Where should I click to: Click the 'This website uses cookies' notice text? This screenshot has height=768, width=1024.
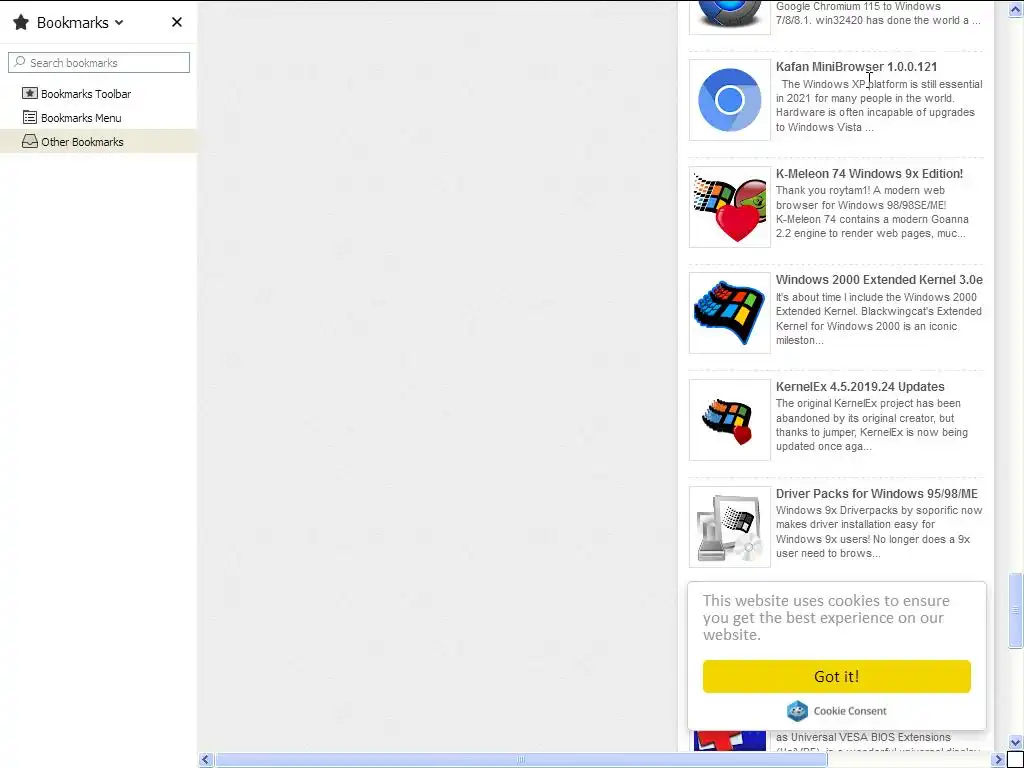pos(826,618)
